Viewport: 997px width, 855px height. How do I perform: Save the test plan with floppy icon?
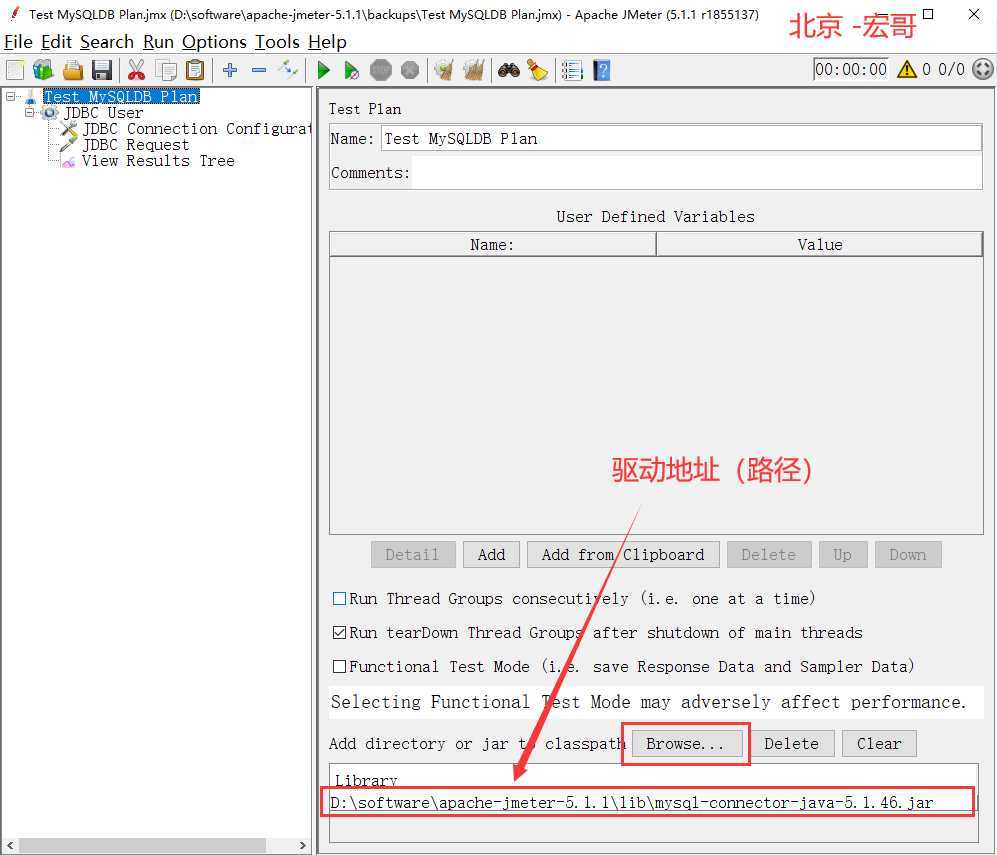coord(102,70)
